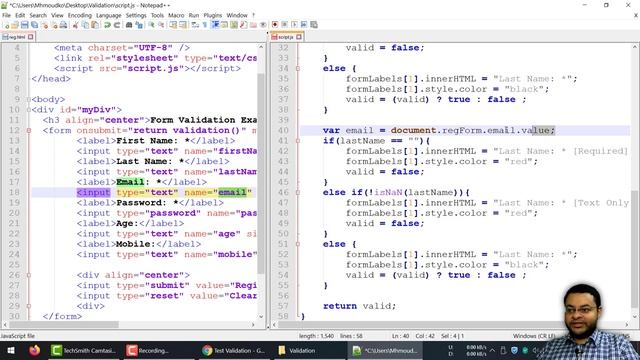Redo the last edit from toolbar
This screenshot has height=360, width=640.
117,25
